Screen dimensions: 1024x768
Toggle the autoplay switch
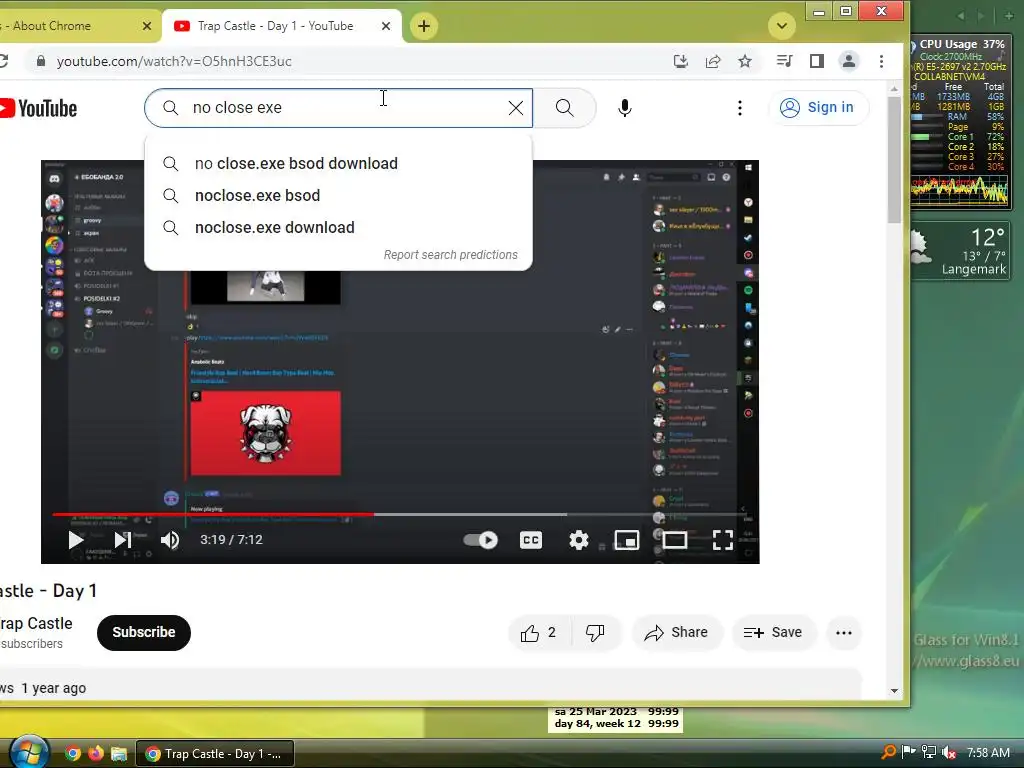[481, 540]
